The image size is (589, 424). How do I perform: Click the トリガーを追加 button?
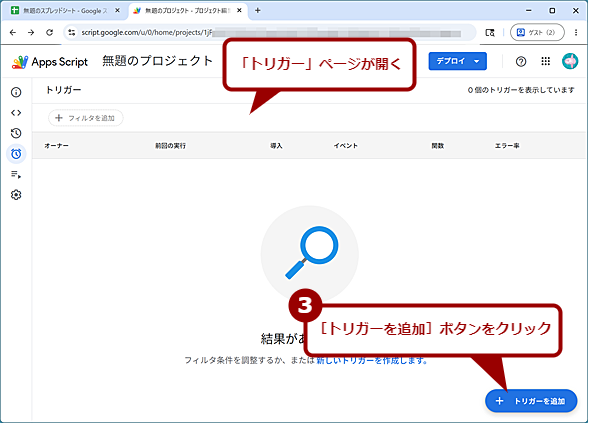click(531, 401)
